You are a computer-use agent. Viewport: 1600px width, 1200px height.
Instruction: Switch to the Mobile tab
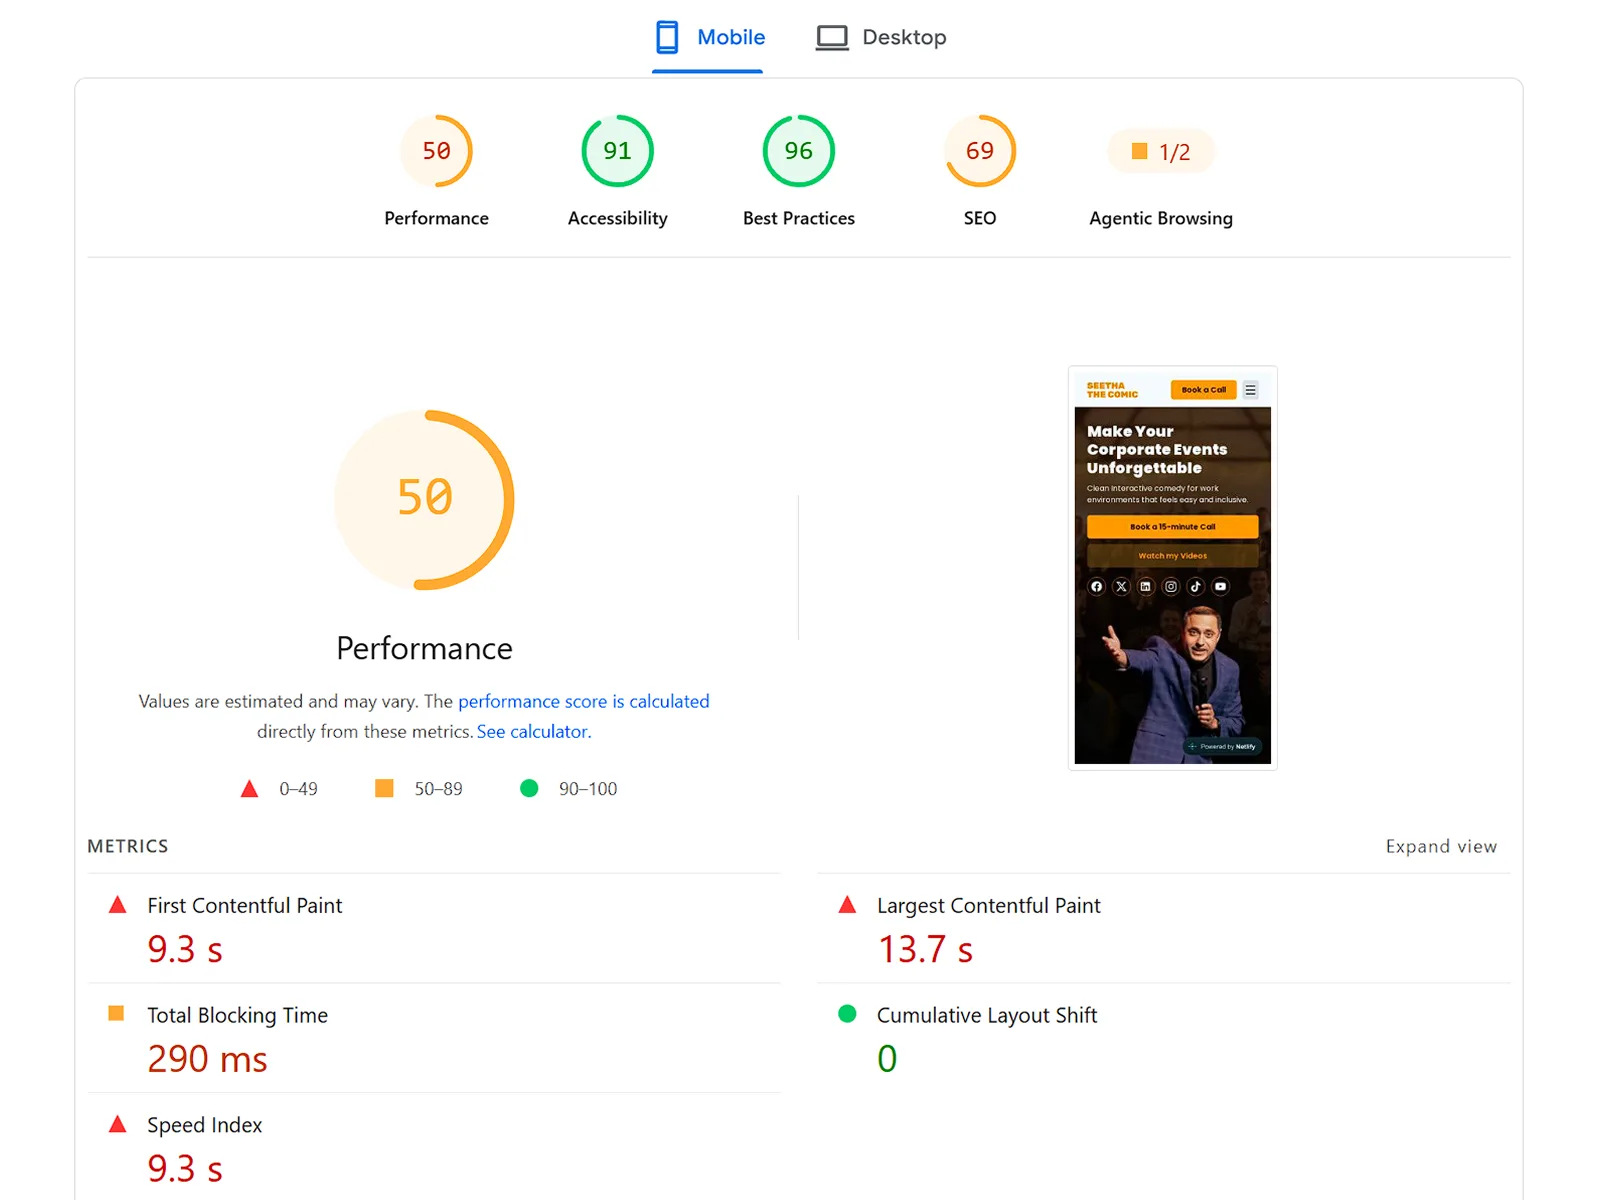pyautogui.click(x=708, y=37)
